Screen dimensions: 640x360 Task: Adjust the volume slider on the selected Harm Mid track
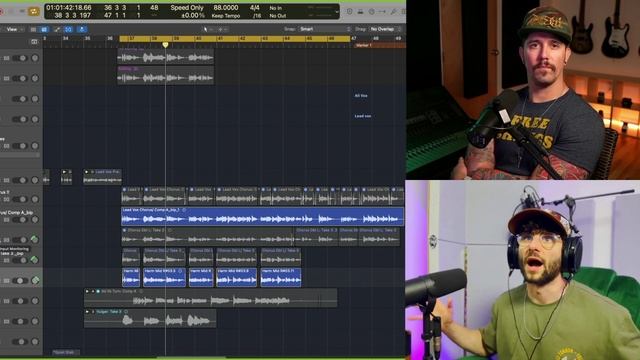20,280
